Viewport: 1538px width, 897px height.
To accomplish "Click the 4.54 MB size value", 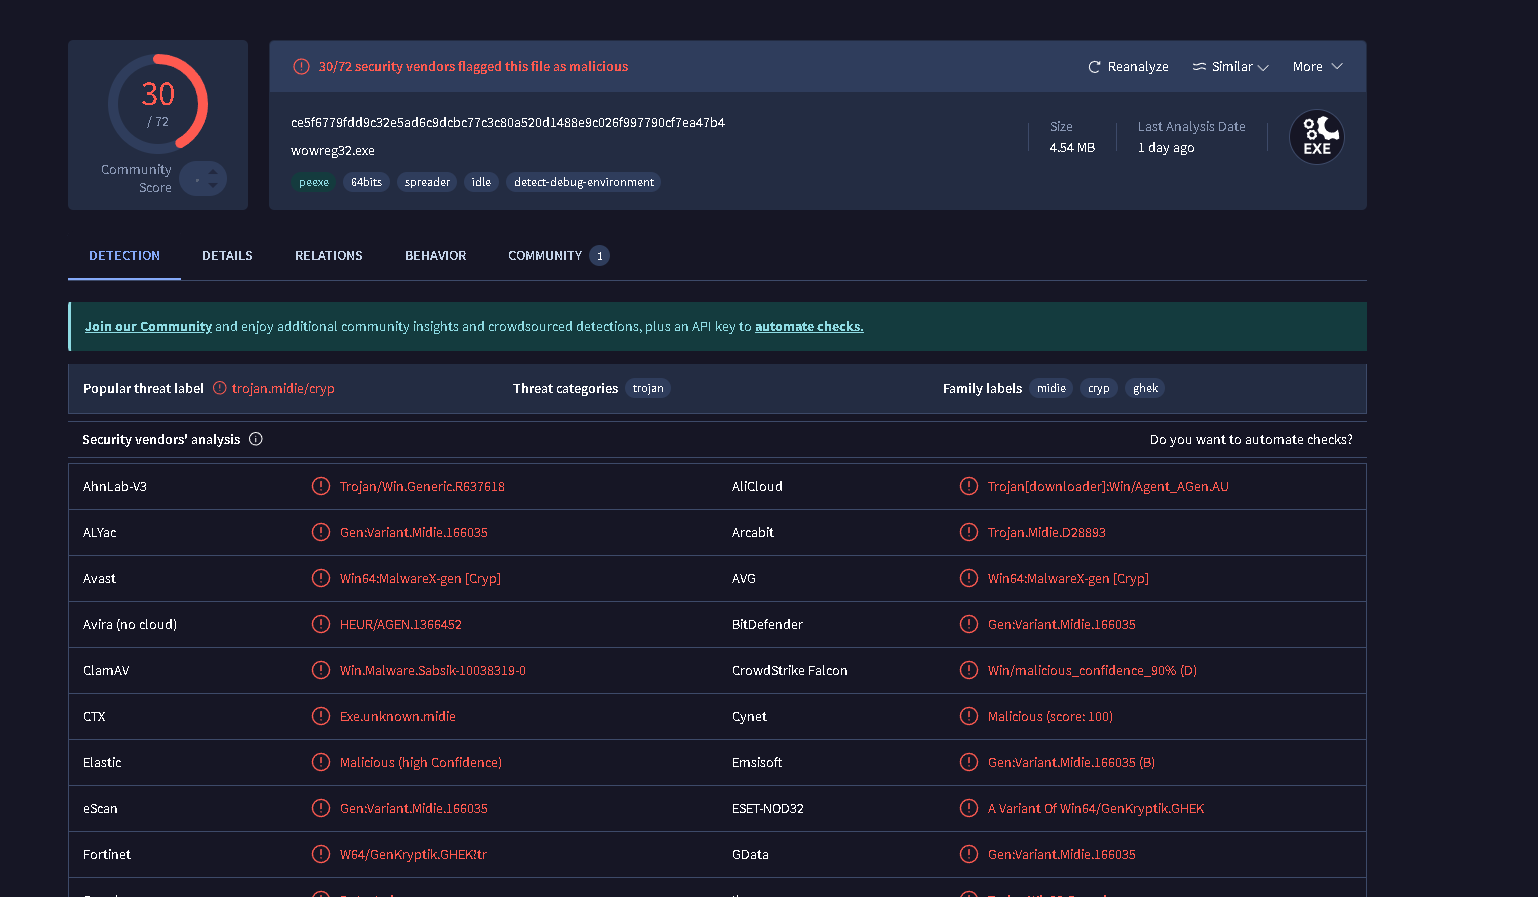I will click(x=1072, y=148).
